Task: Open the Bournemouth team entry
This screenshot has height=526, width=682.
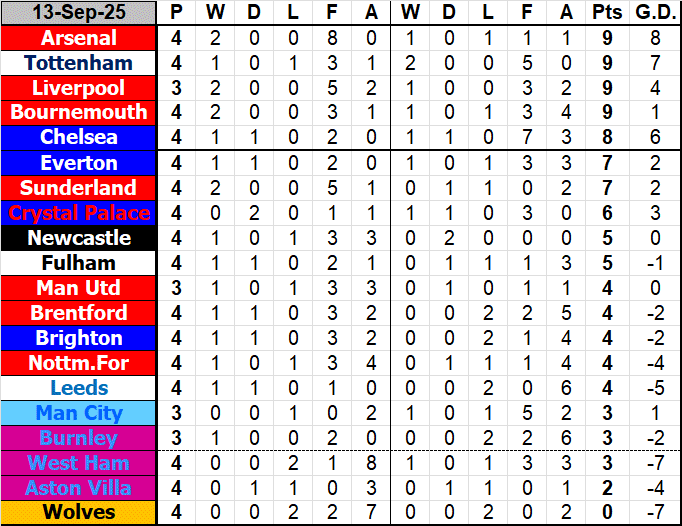Action: click(x=79, y=113)
